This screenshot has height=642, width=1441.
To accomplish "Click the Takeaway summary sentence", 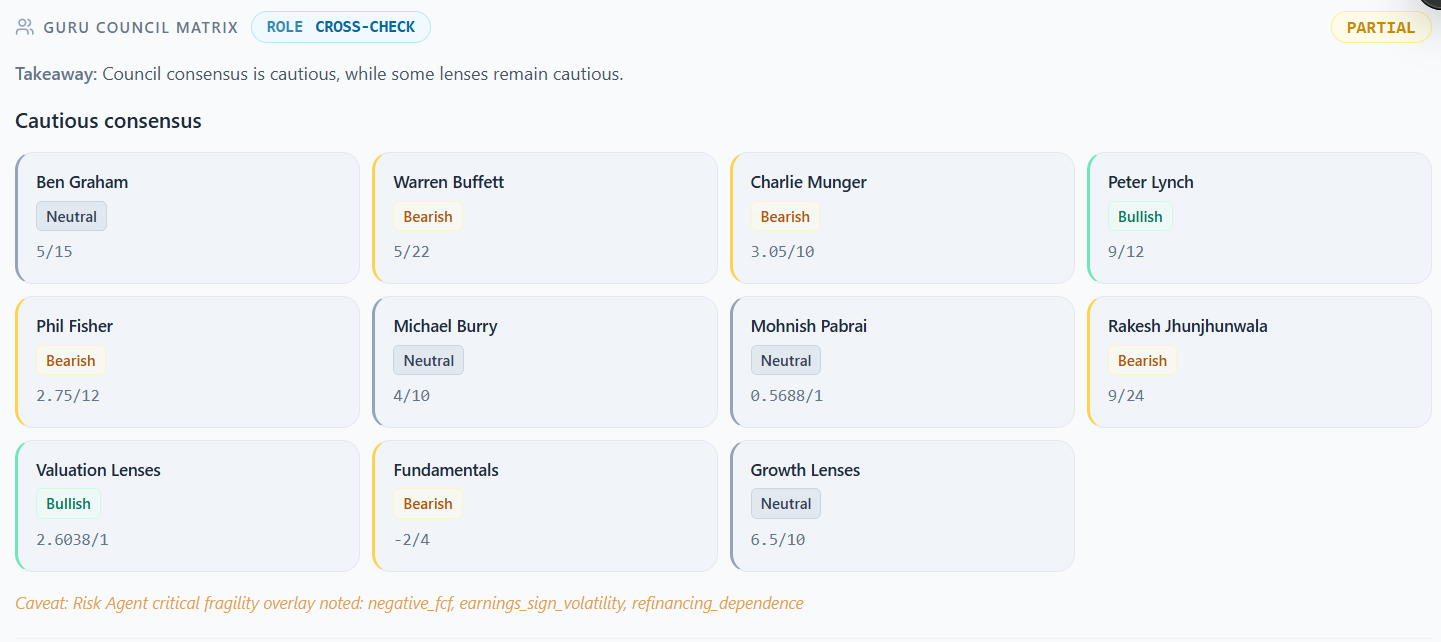I will pos(319,74).
